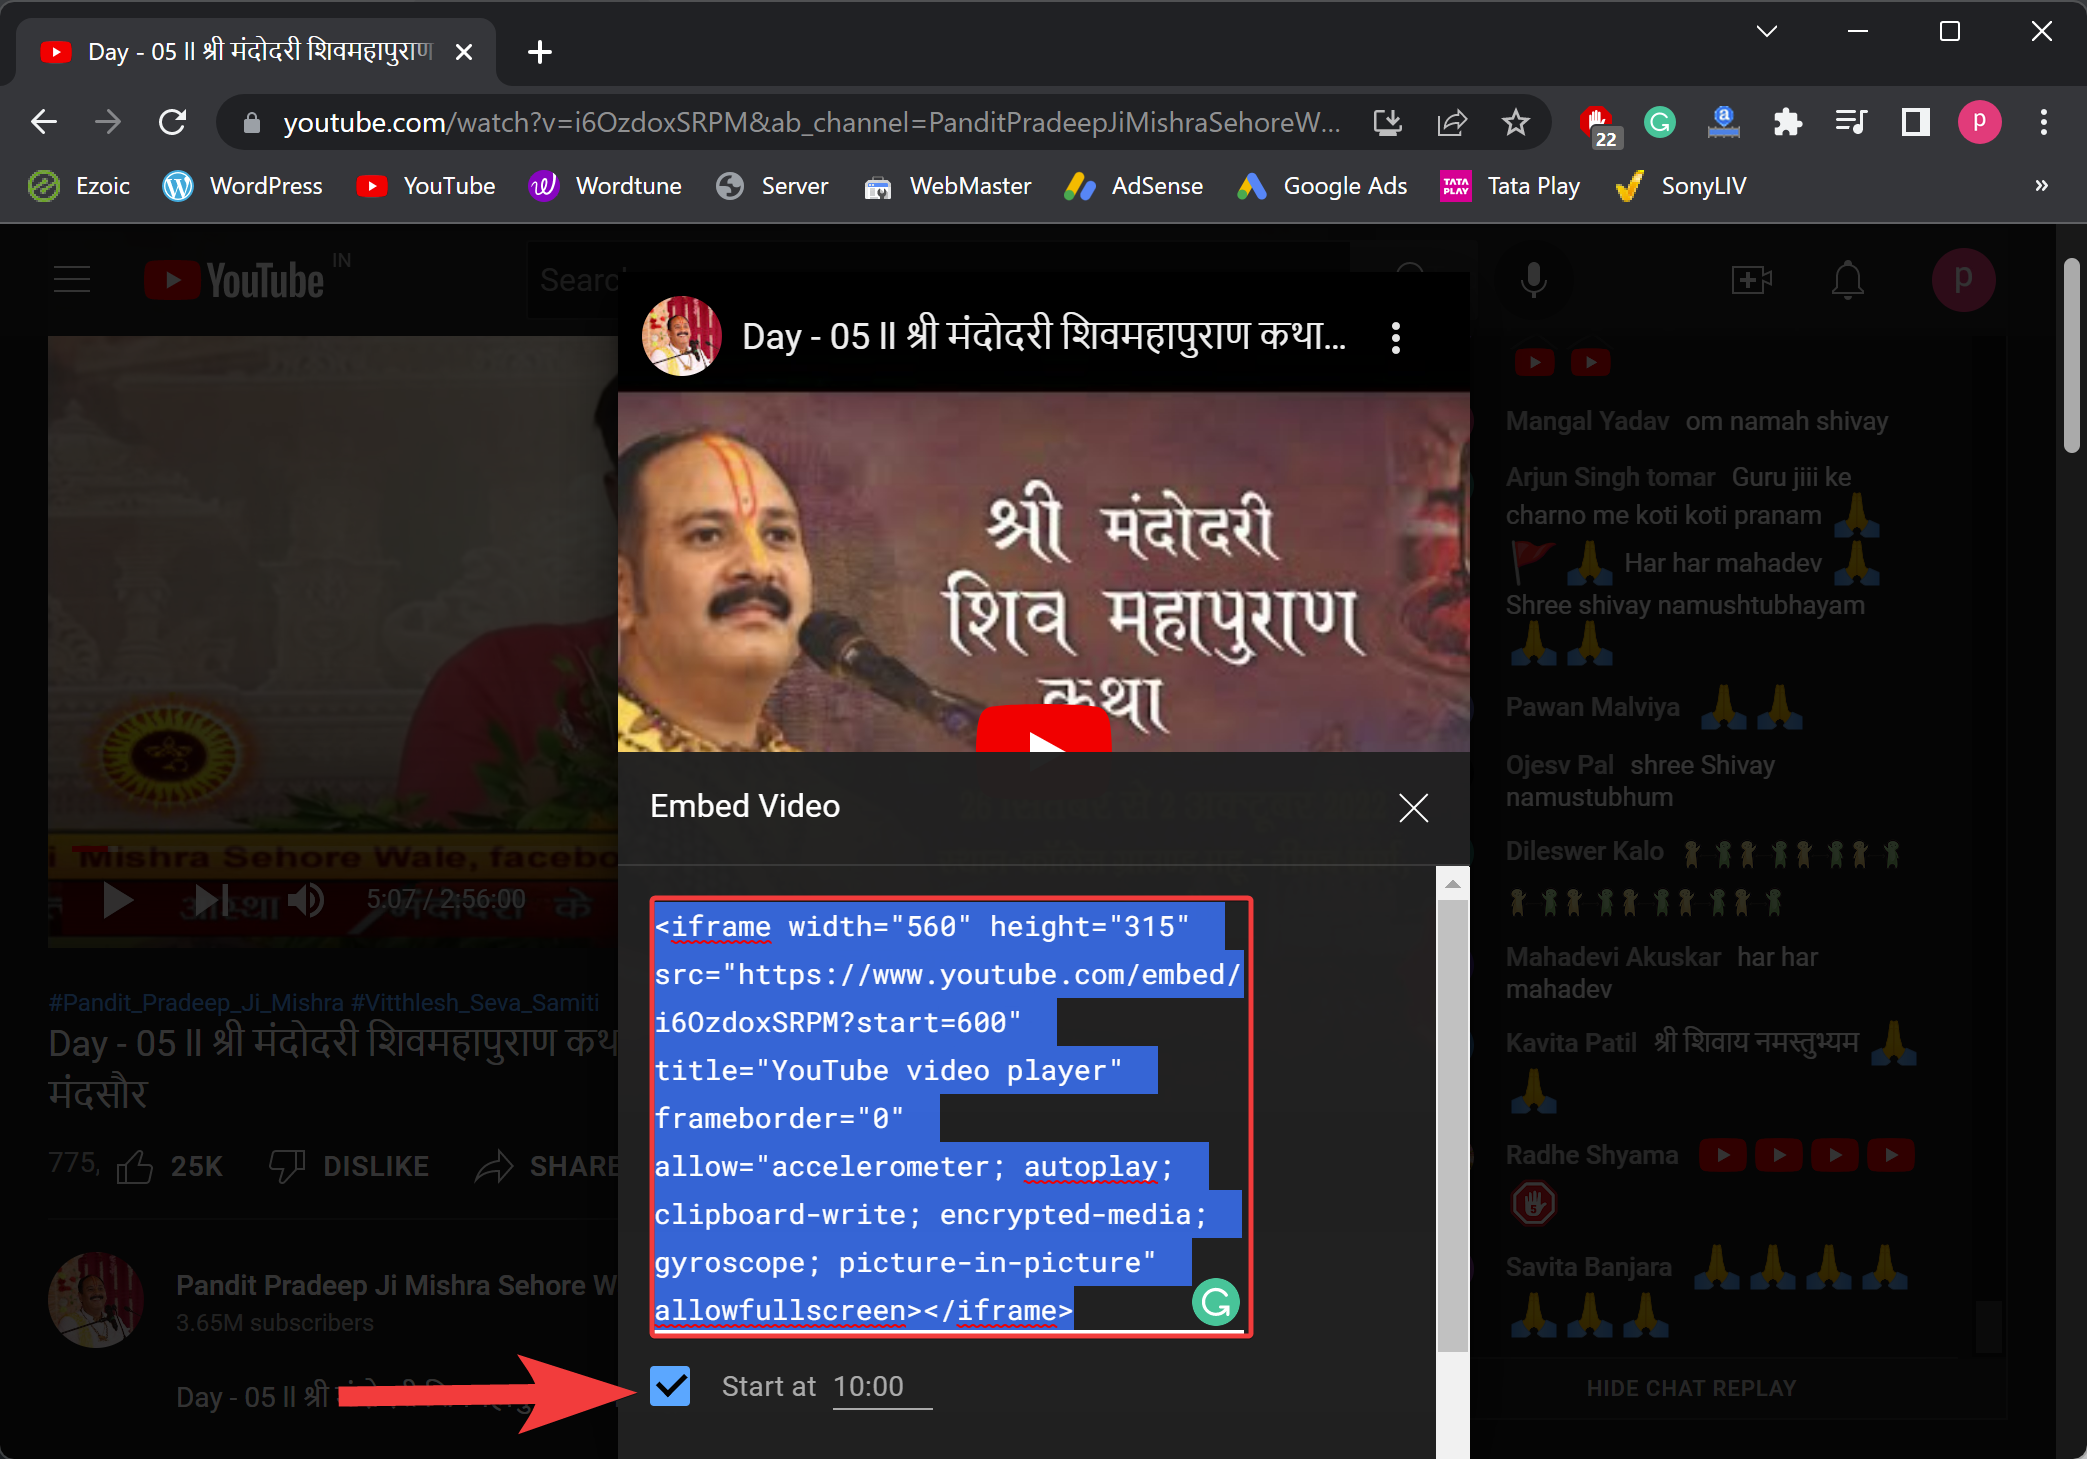The image size is (2087, 1459).
Task: Open the YouTube account avatar
Action: click(x=1963, y=280)
